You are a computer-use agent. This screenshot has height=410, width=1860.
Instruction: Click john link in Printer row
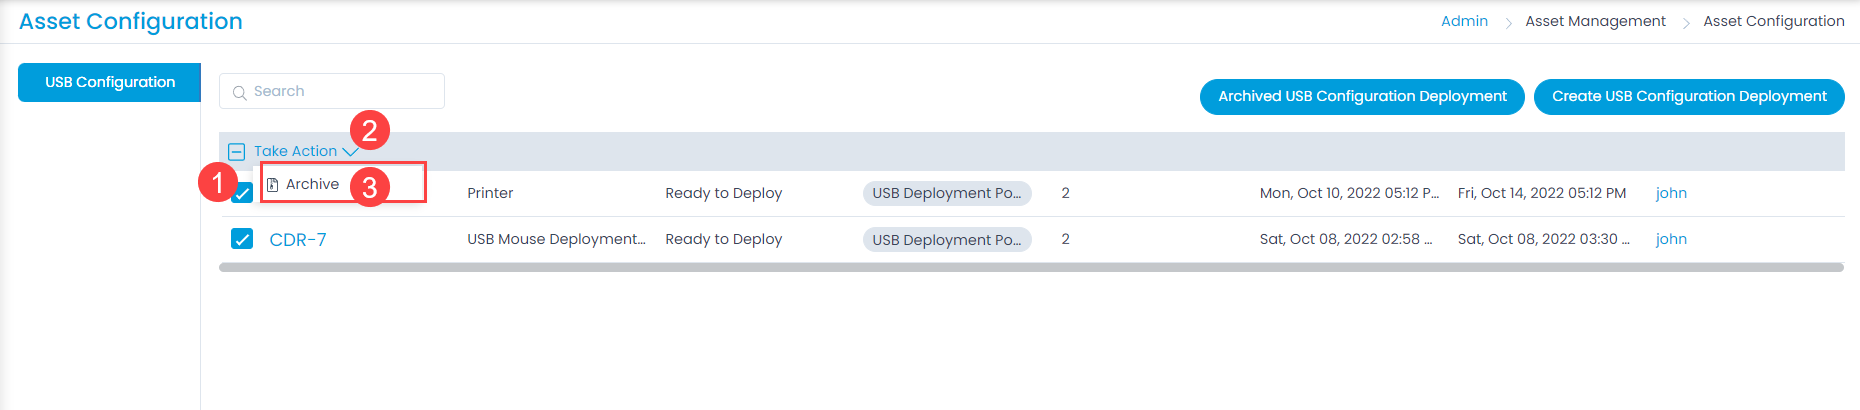coord(1671,193)
